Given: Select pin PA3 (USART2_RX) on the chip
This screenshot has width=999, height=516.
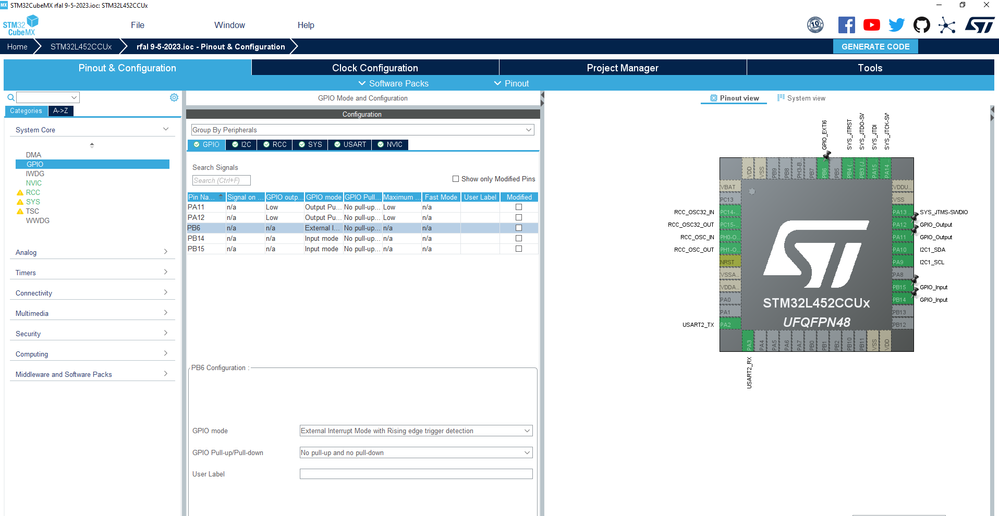Looking at the screenshot, I should point(749,341).
